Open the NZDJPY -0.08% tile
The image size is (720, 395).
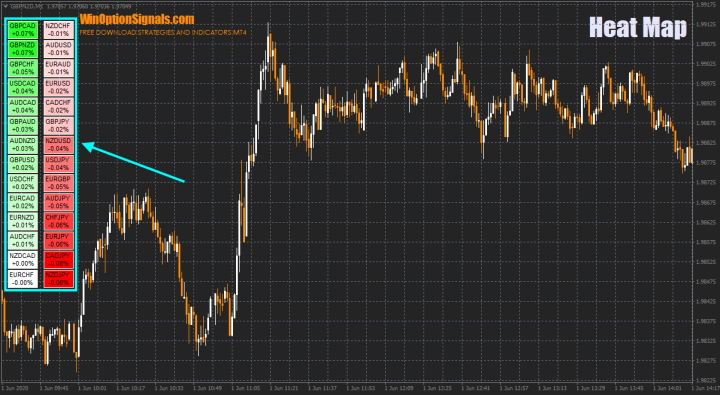pos(58,279)
